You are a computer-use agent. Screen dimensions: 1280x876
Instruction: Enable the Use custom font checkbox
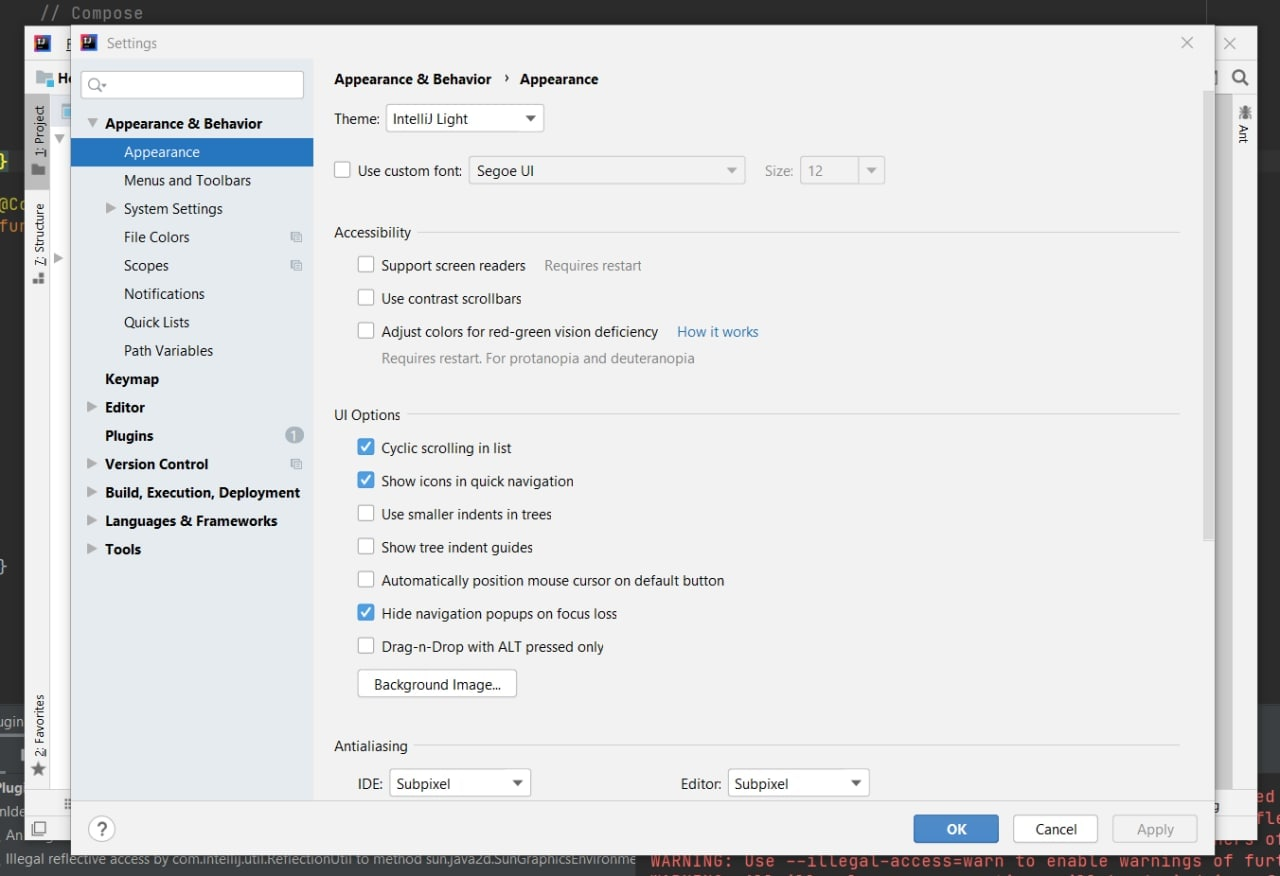[342, 170]
